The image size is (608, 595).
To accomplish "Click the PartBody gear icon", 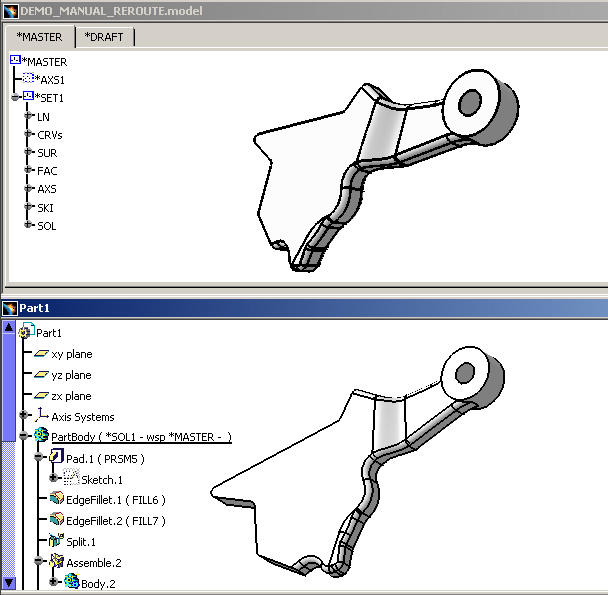I will (41, 435).
